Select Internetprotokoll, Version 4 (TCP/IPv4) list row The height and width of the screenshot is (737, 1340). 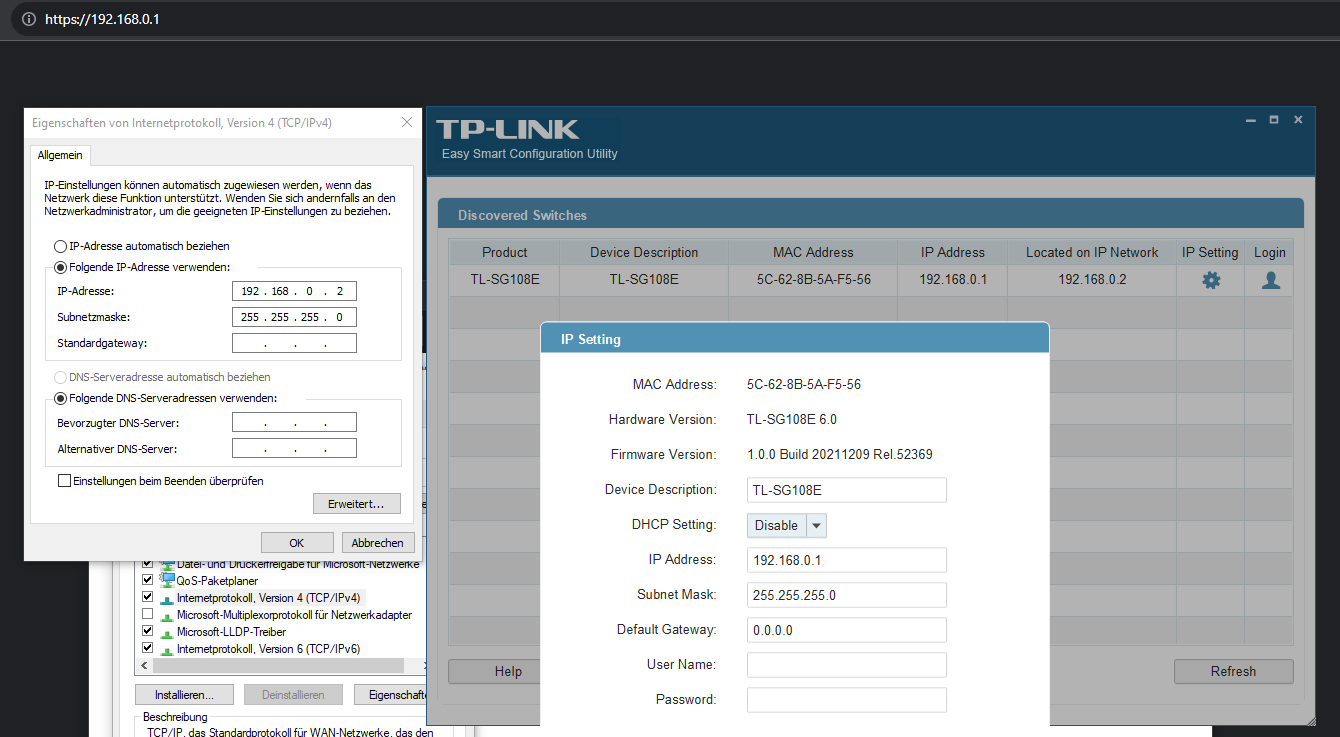coord(268,598)
